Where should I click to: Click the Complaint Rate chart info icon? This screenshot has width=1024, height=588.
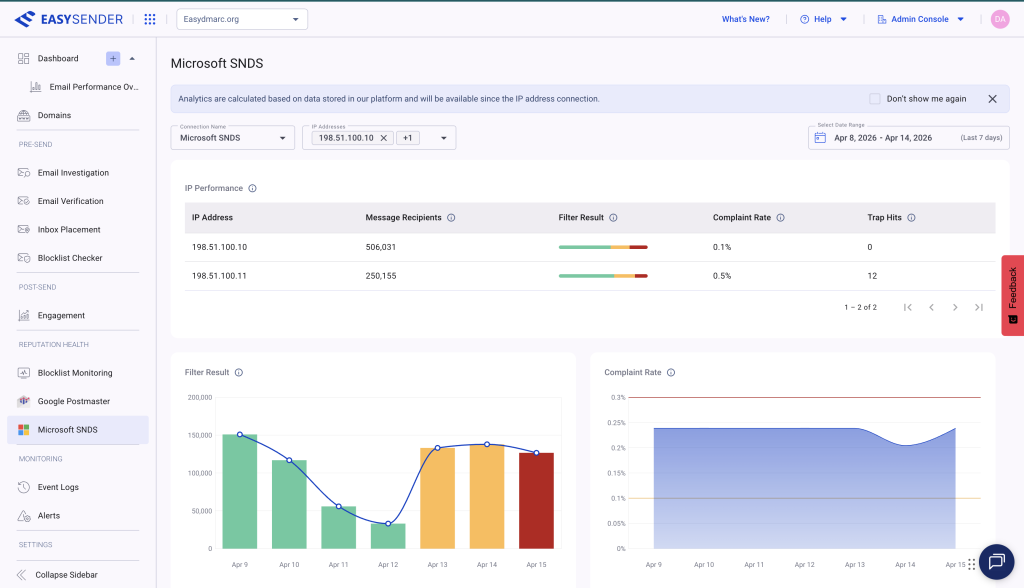coord(670,373)
